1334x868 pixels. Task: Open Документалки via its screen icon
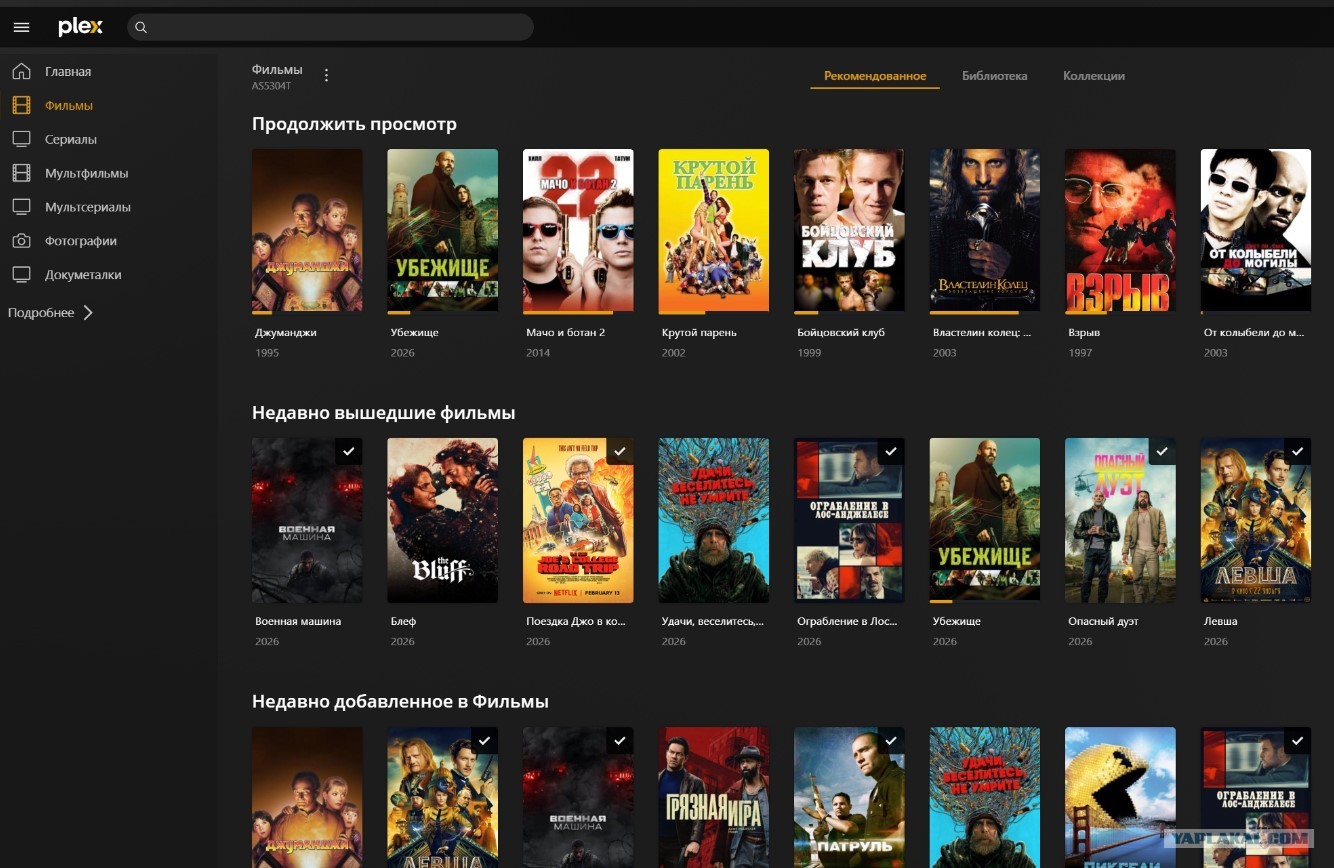tap(21, 275)
